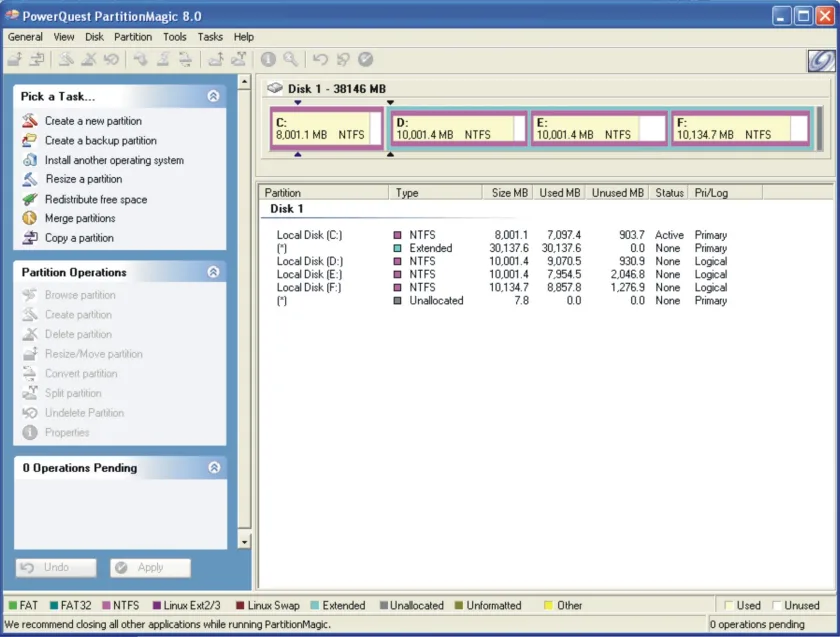Click the undo arrow toolbar icon

point(320,59)
